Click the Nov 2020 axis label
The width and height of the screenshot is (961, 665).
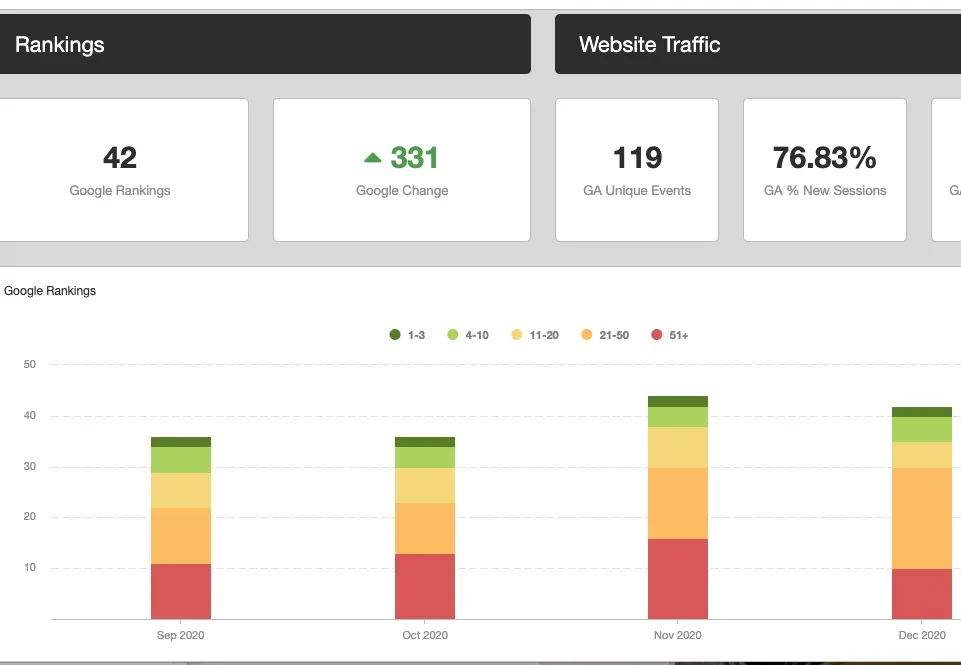[x=677, y=635]
